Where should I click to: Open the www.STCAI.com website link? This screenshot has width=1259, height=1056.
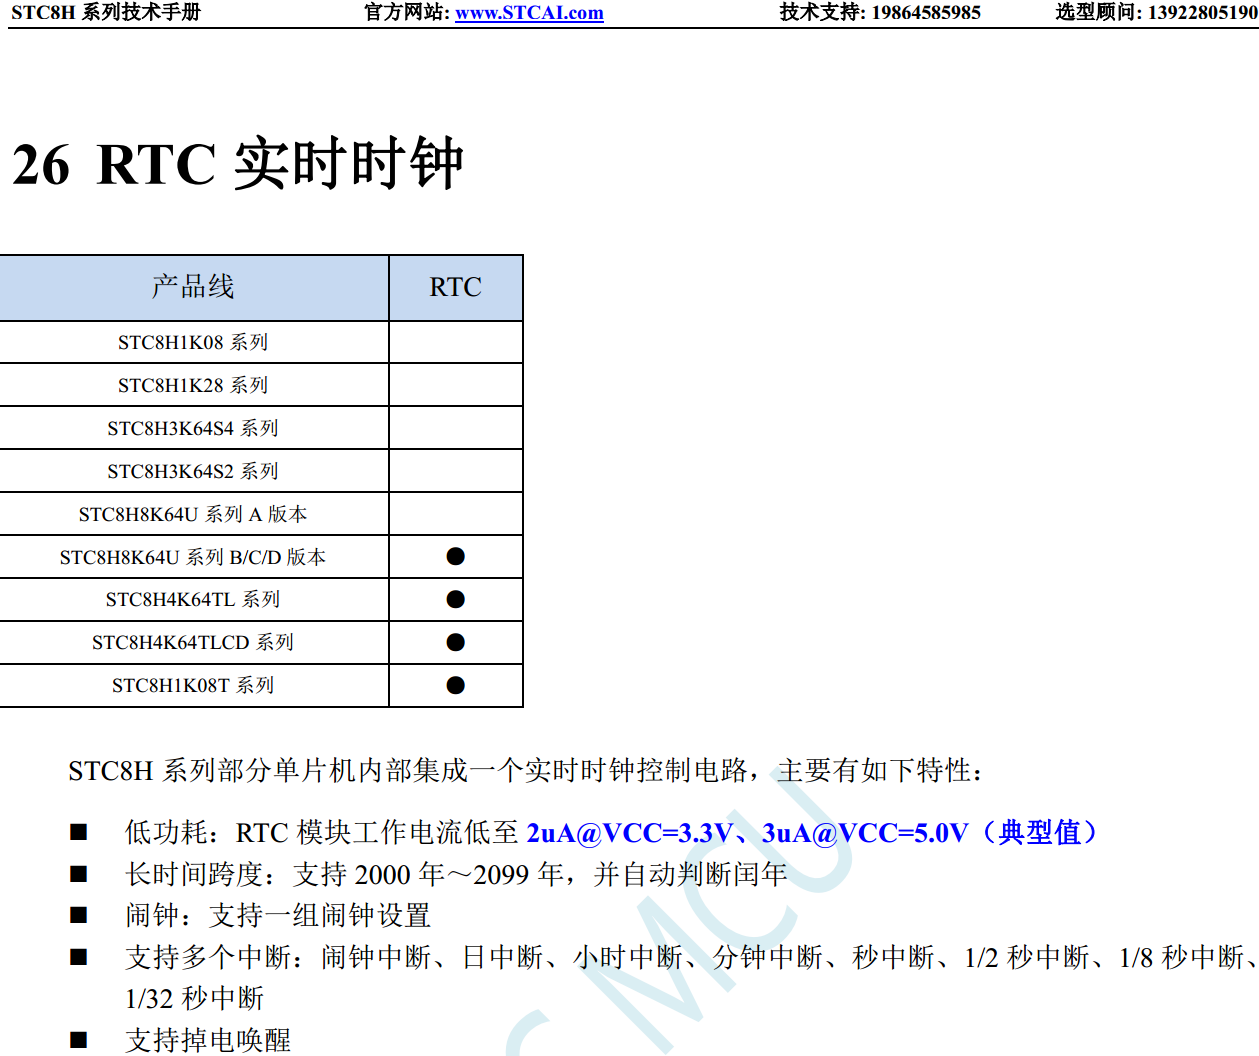(529, 12)
